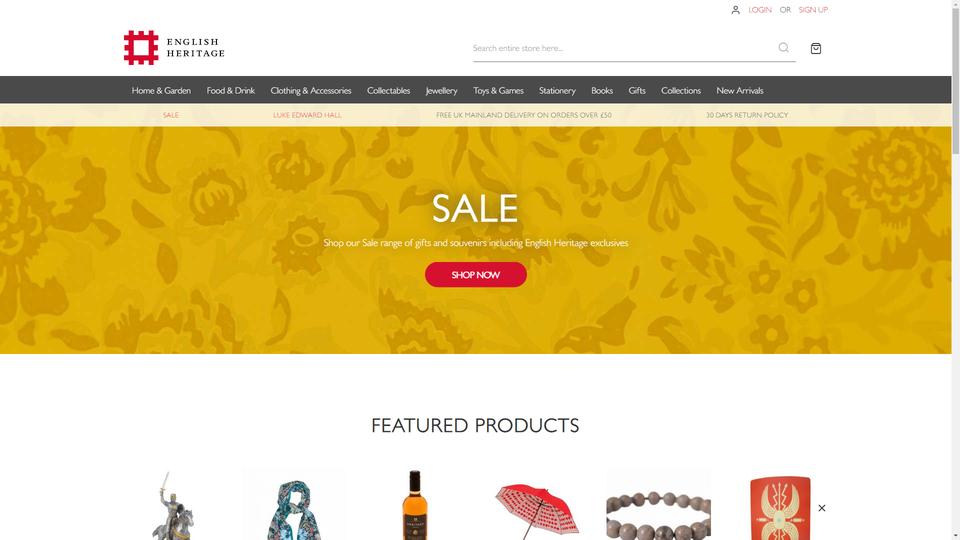View the whisky bottle product

tap(414, 505)
